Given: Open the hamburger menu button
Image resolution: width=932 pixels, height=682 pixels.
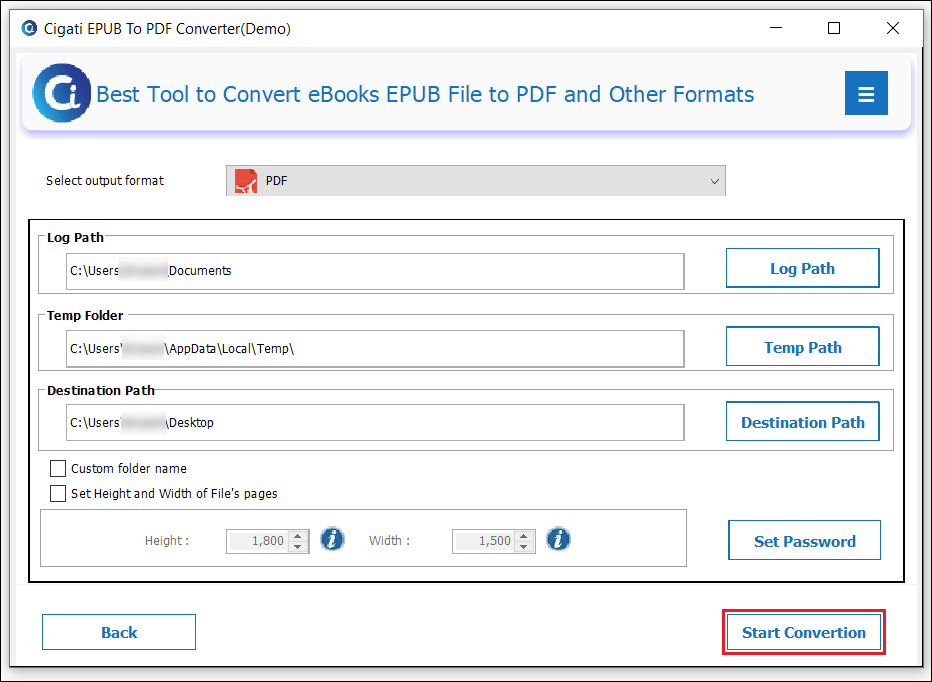Looking at the screenshot, I should pyautogui.click(x=866, y=93).
